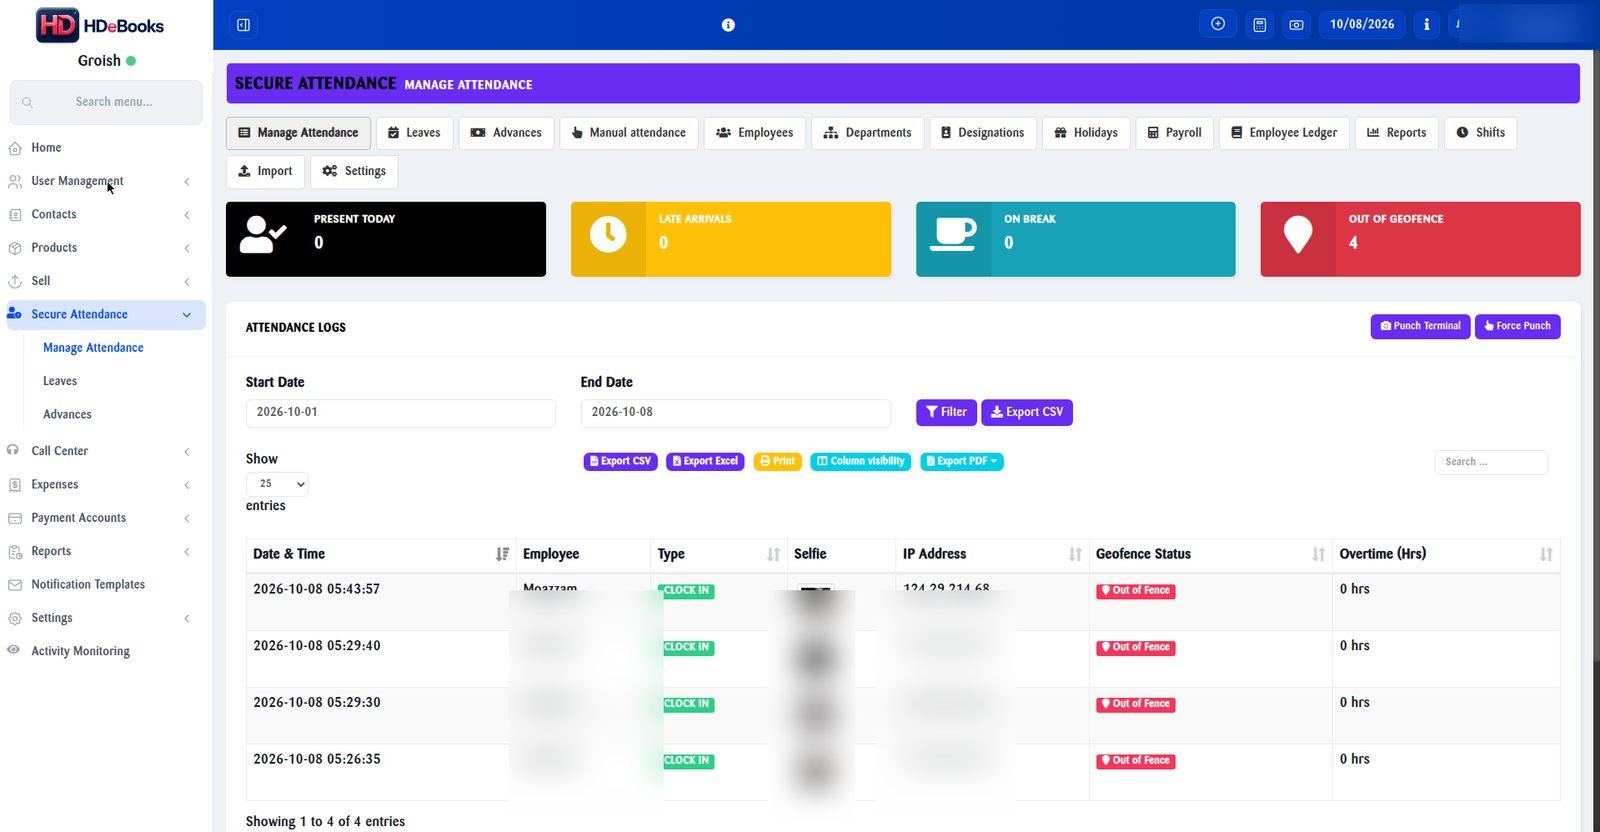Collapse the Secure Attendance menu

point(106,315)
